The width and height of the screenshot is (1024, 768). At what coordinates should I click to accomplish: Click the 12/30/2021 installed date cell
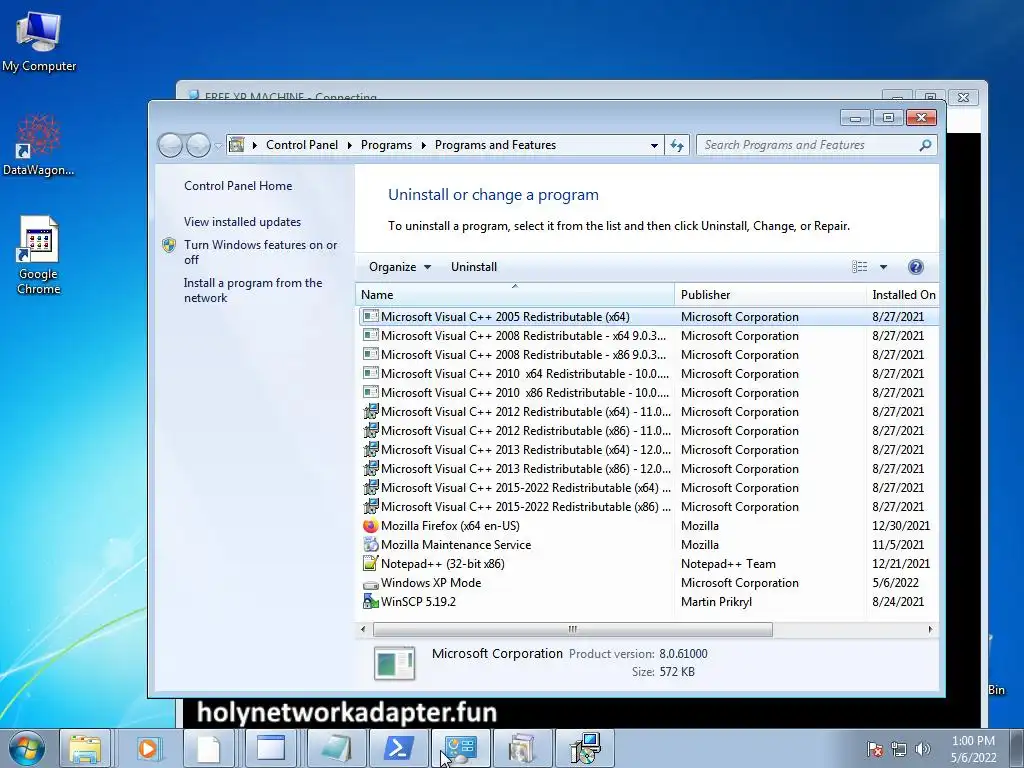tap(901, 526)
